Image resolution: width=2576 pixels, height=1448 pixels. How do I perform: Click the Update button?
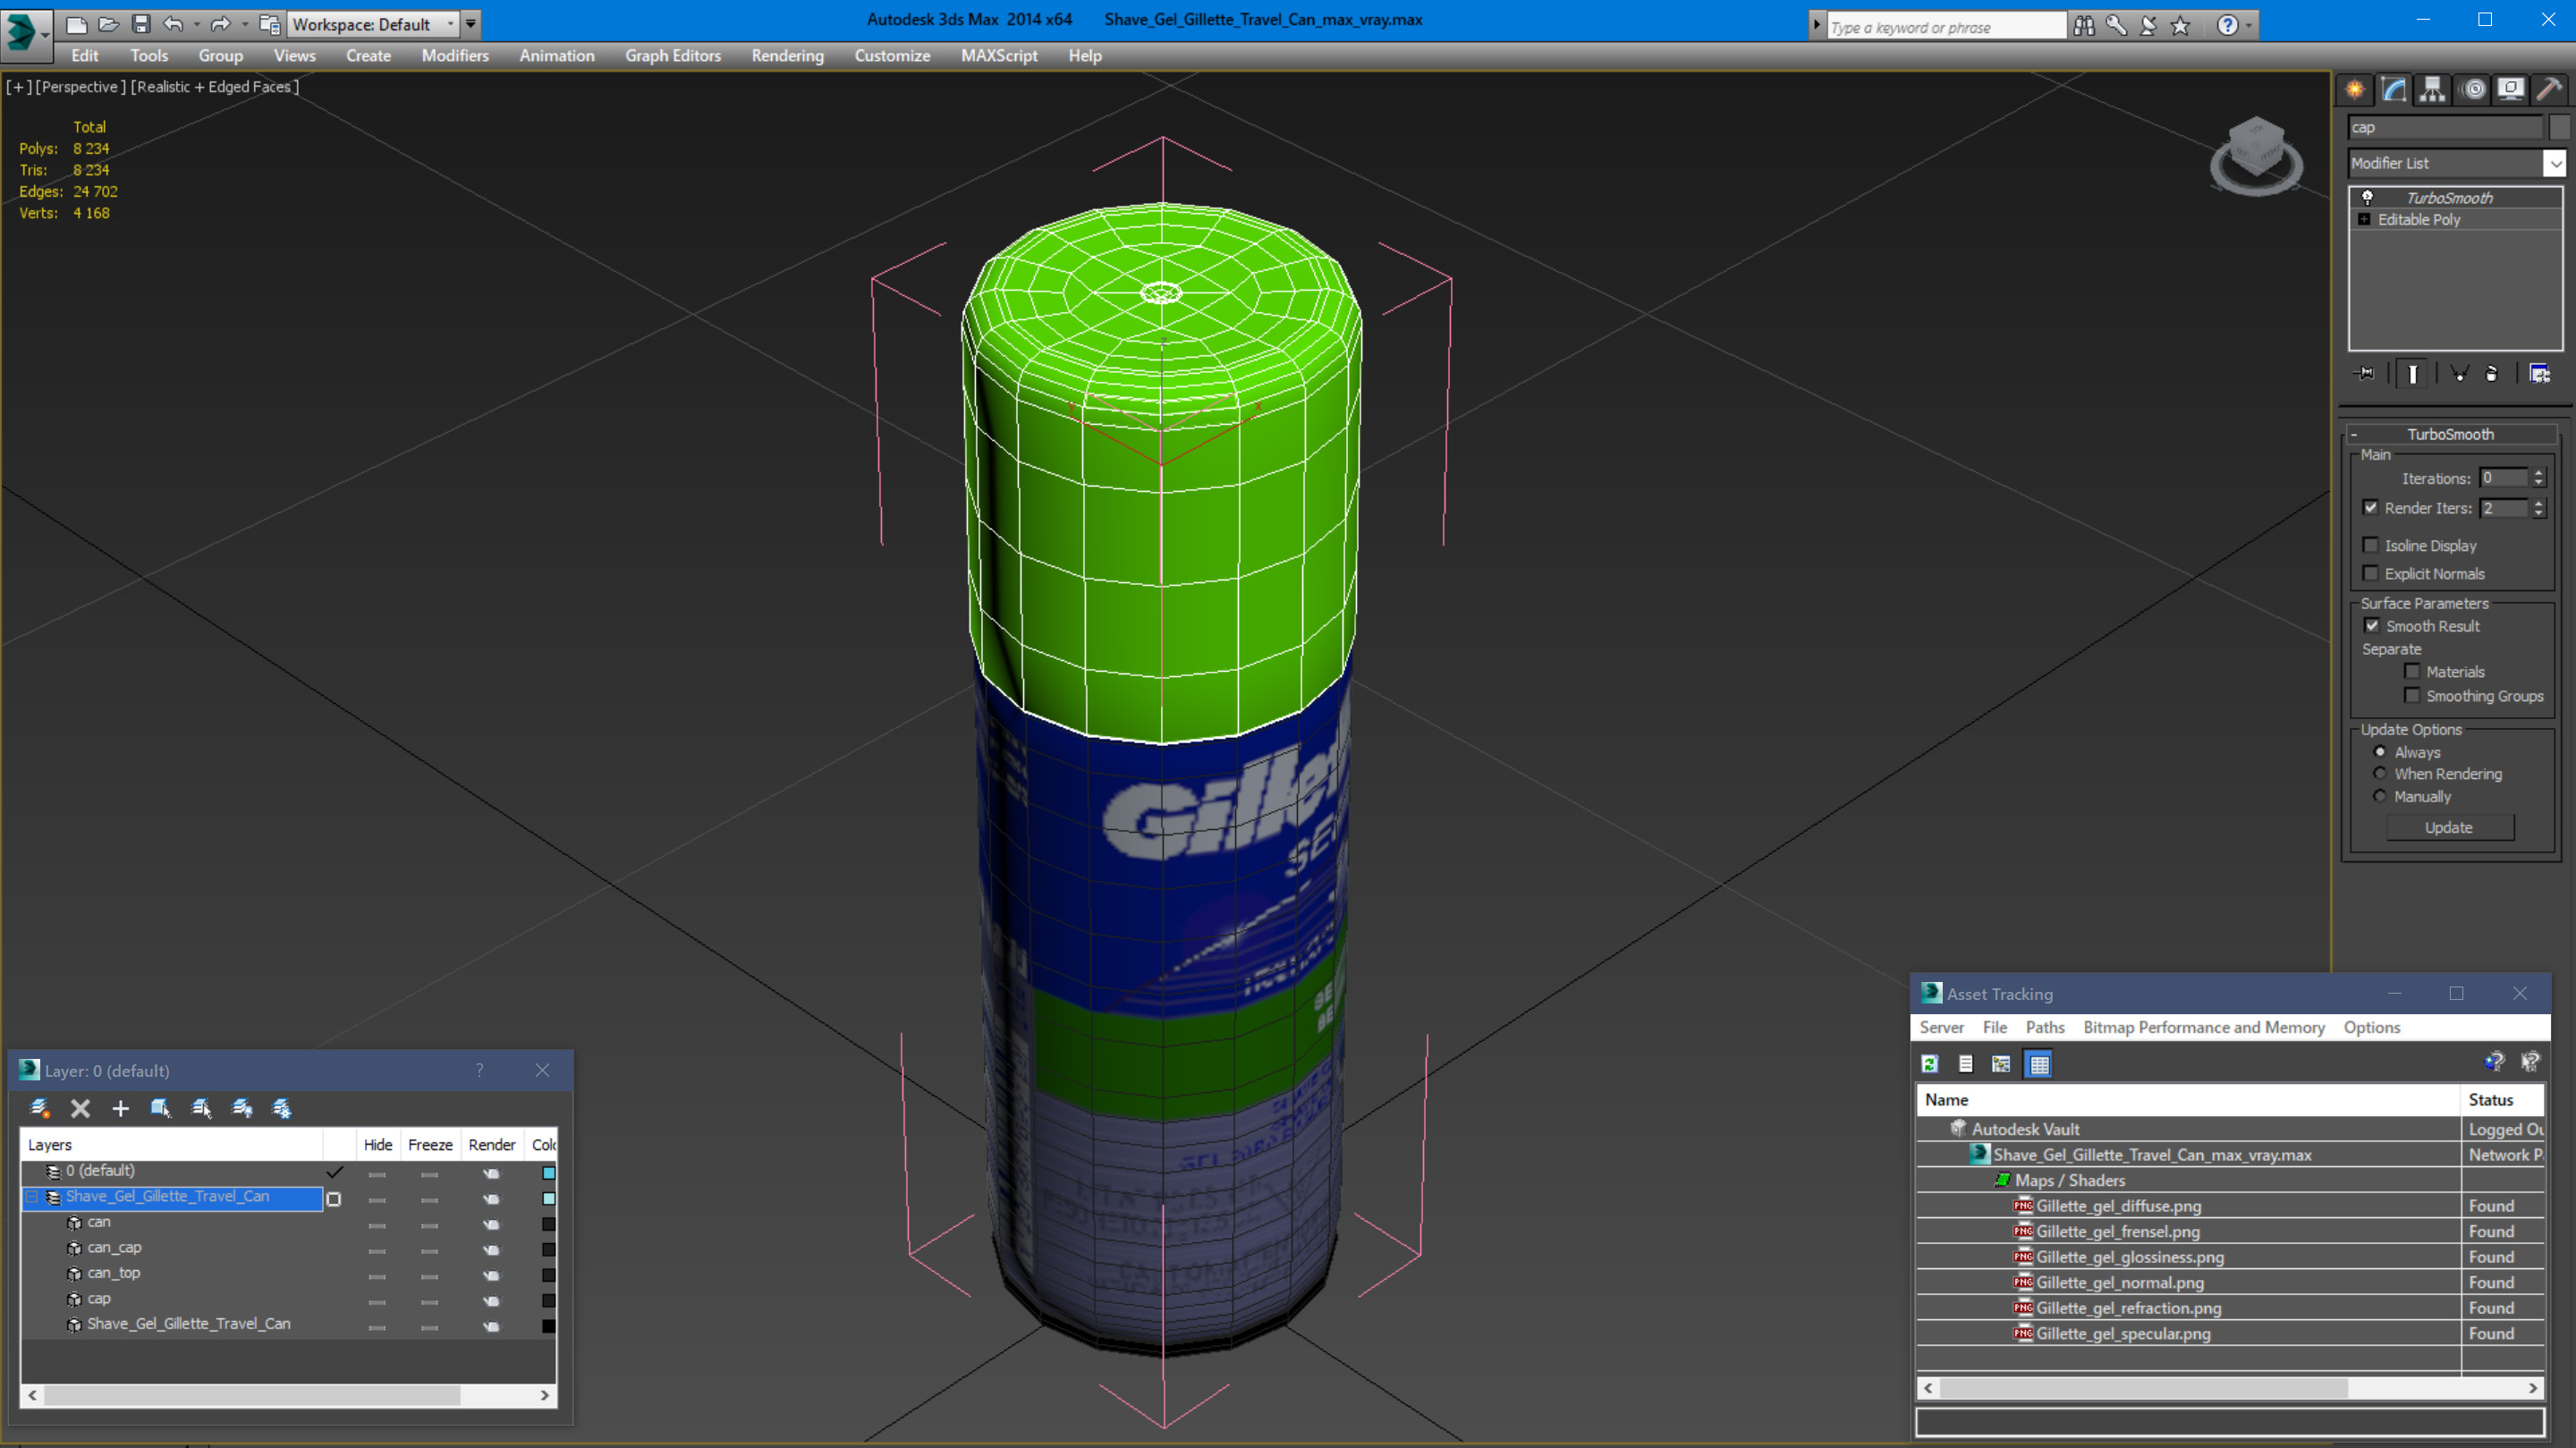(x=2448, y=827)
